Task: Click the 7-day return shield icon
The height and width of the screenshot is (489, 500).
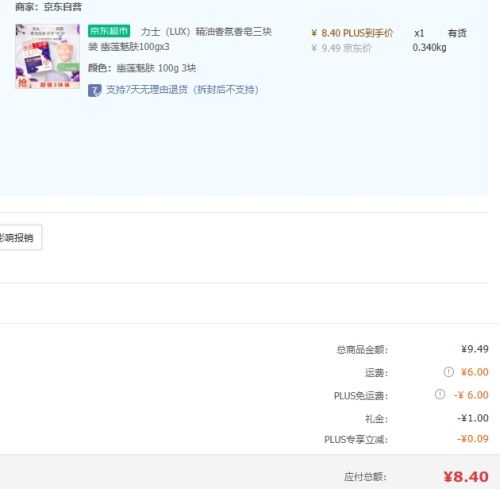Action: [x=94, y=90]
